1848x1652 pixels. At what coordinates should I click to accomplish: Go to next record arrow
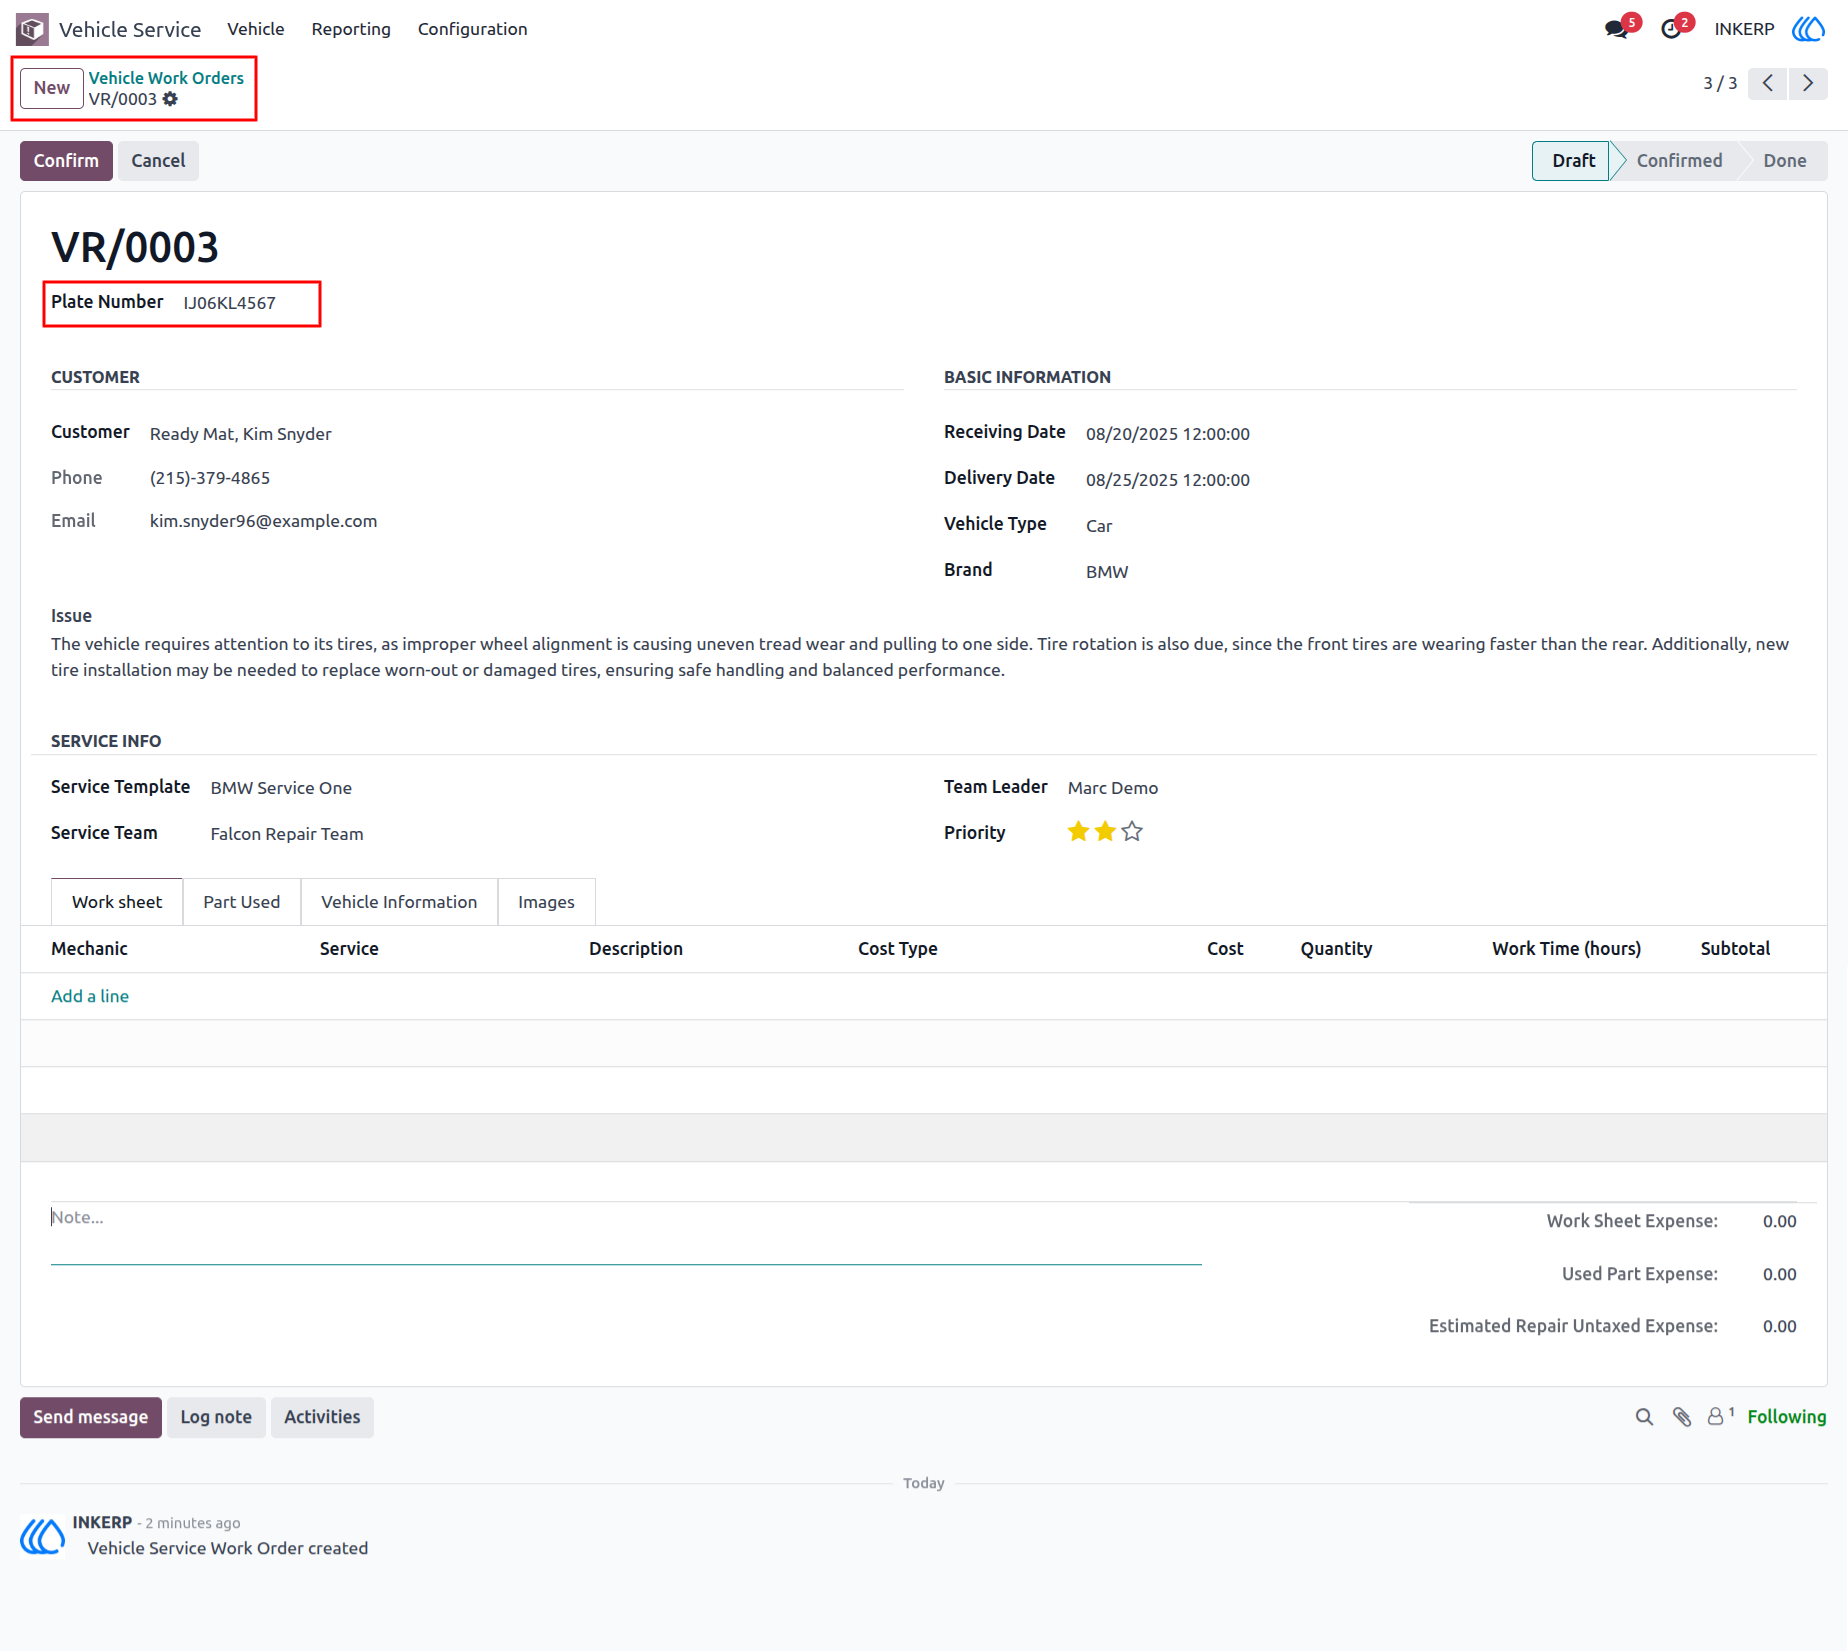pyautogui.click(x=1808, y=83)
